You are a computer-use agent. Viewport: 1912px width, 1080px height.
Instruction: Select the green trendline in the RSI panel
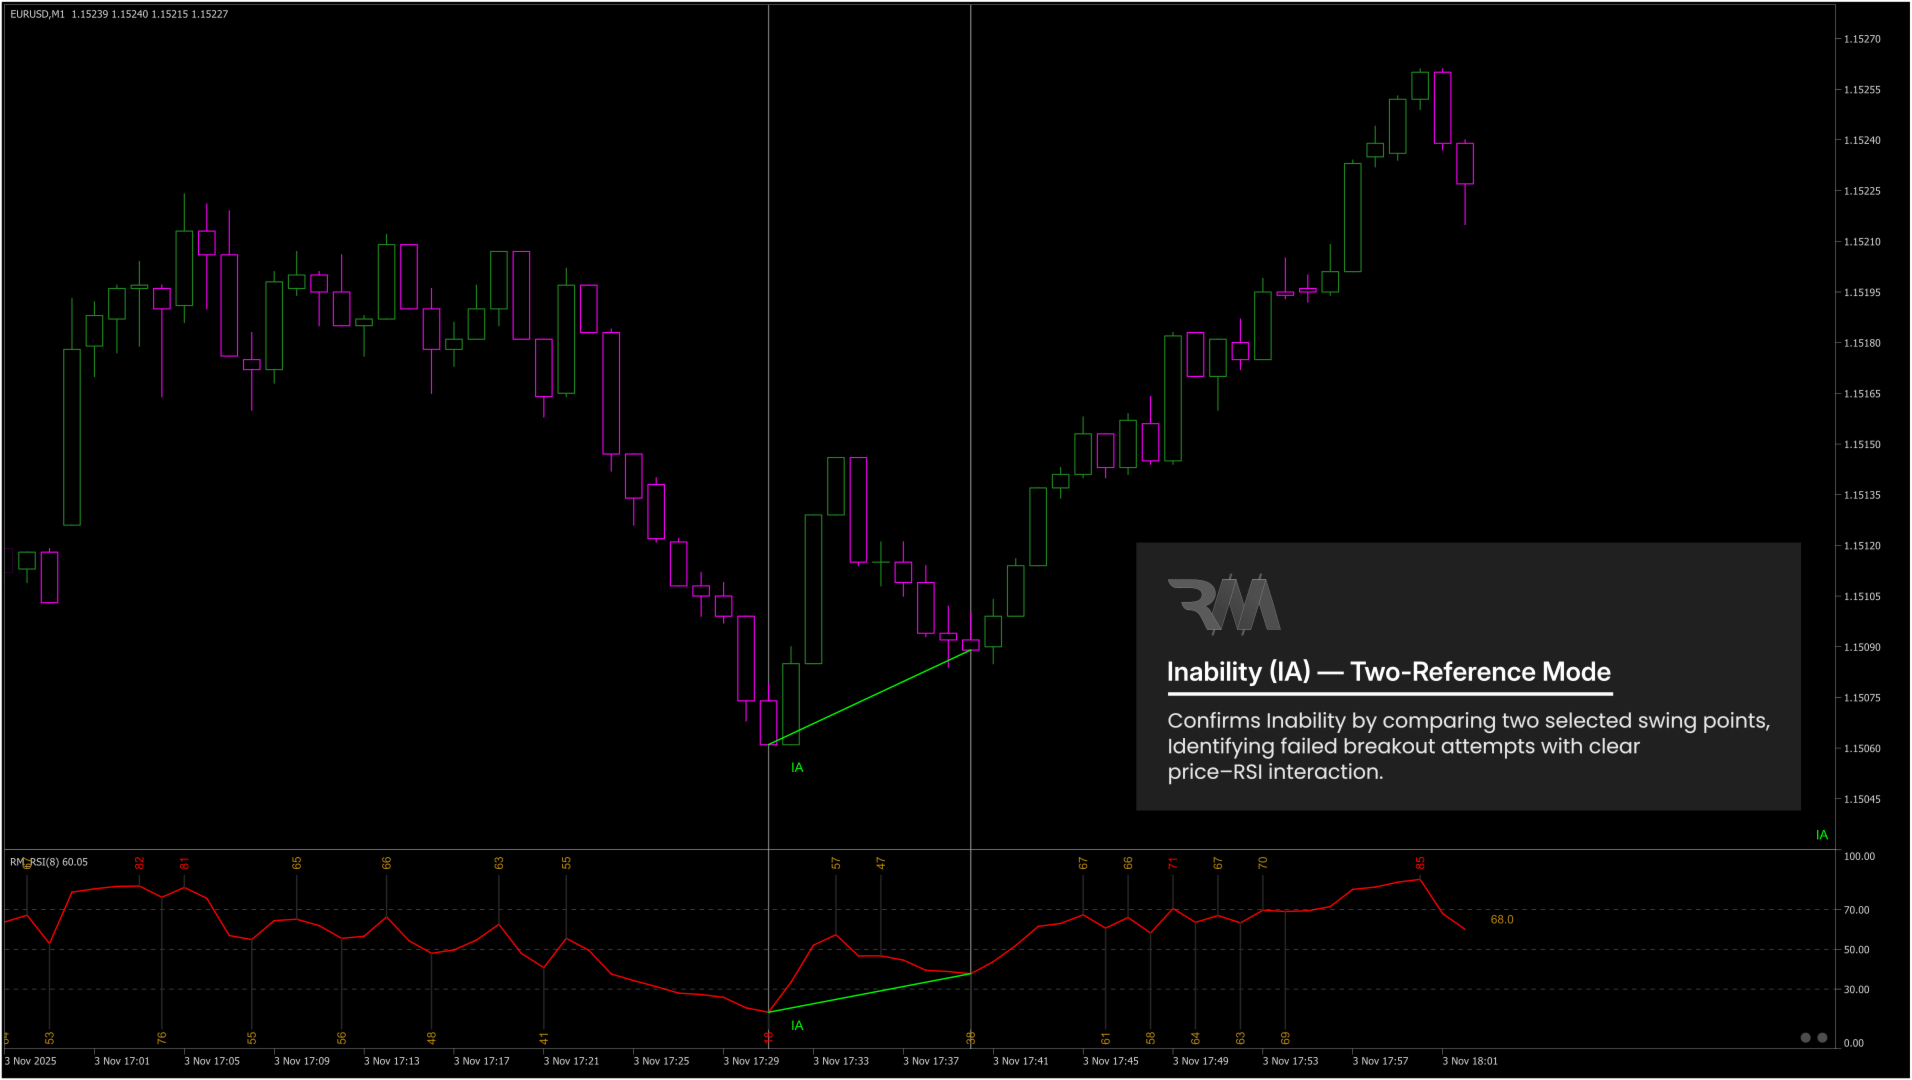tap(869, 993)
